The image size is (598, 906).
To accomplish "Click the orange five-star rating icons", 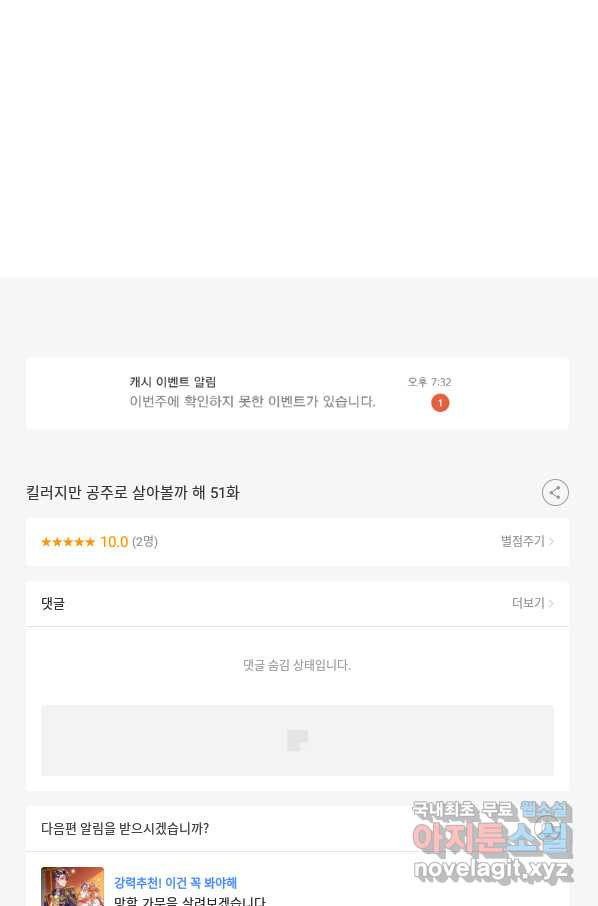I will 68,542.
